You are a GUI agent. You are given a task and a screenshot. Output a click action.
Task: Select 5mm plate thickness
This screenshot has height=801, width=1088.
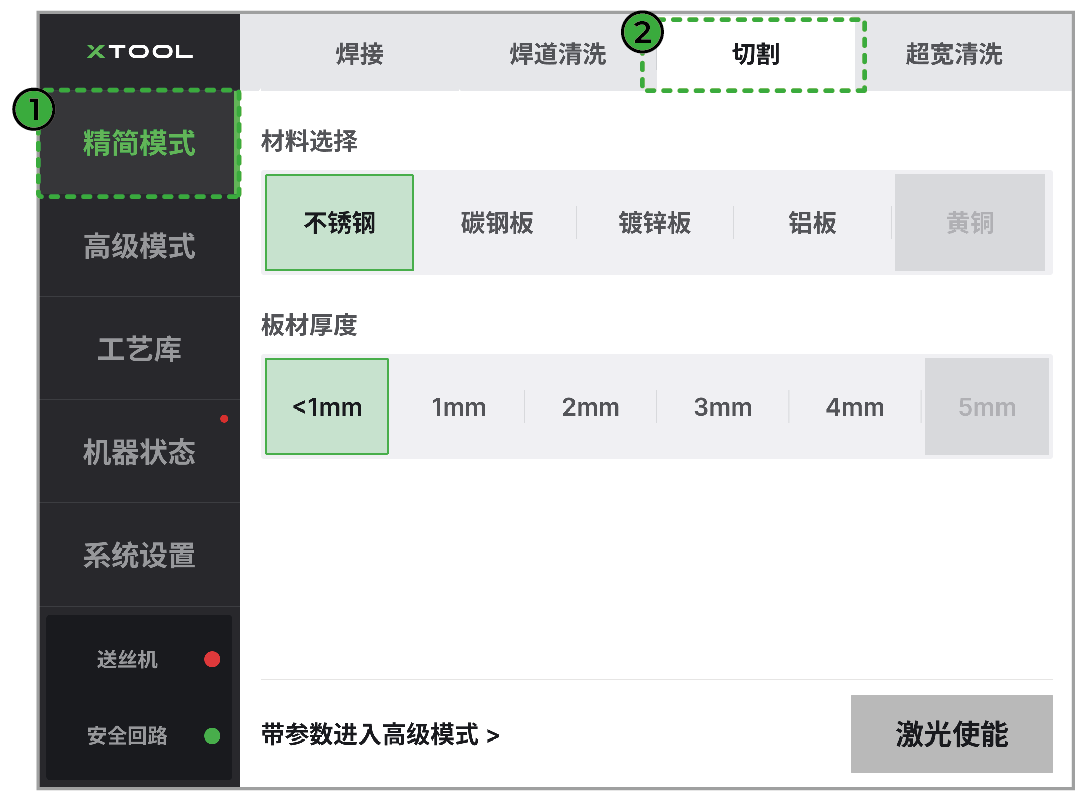[x=987, y=407]
